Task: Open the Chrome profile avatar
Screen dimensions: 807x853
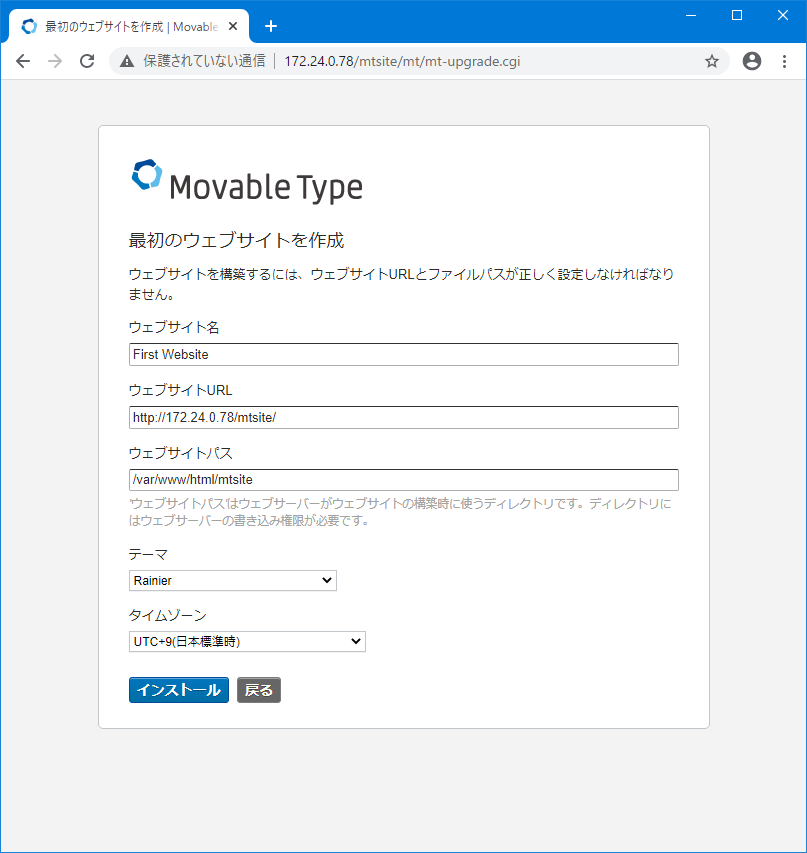Action: pyautogui.click(x=751, y=61)
